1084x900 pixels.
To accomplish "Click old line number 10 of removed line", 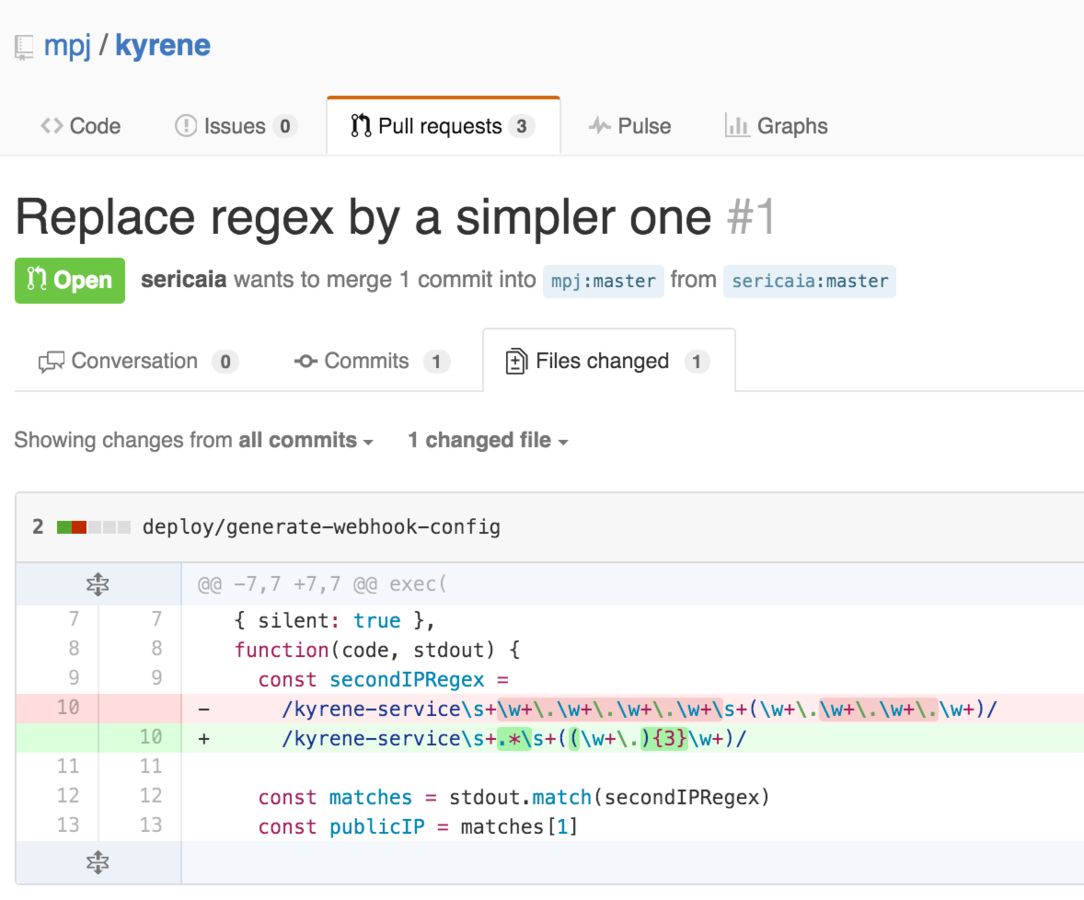I will 68,708.
